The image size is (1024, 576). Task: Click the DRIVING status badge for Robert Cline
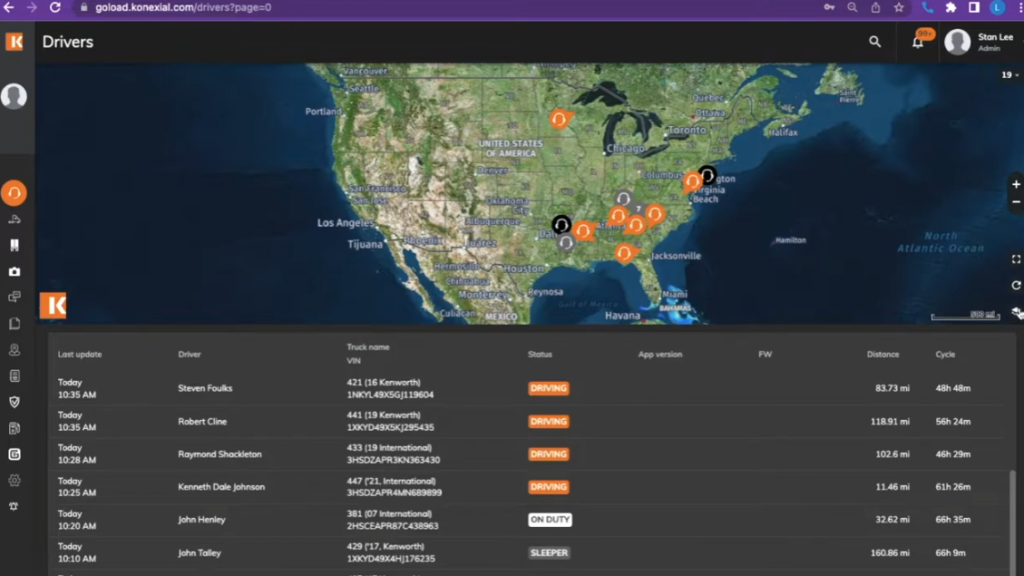click(548, 421)
